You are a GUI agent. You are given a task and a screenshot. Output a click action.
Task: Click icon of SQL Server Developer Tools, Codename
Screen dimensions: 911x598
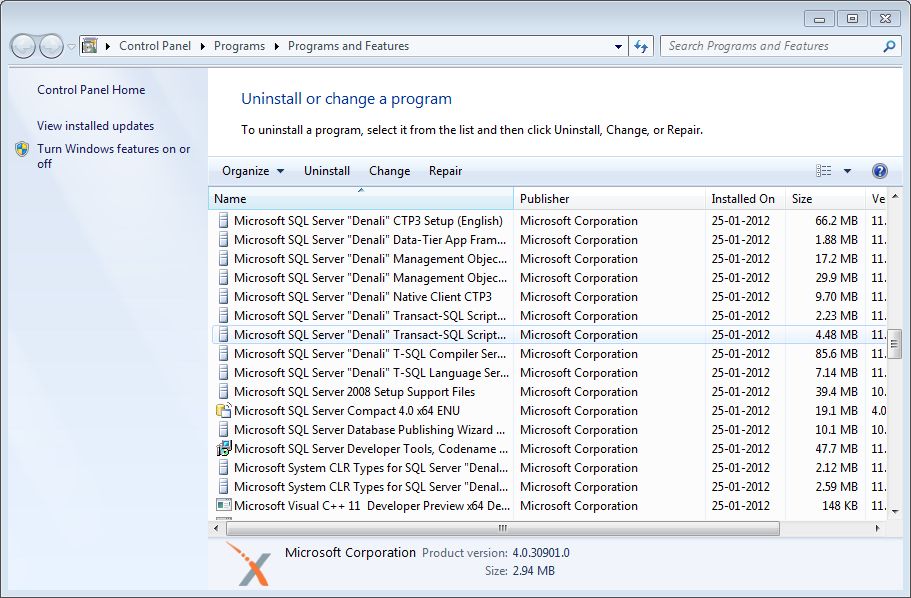click(x=224, y=448)
